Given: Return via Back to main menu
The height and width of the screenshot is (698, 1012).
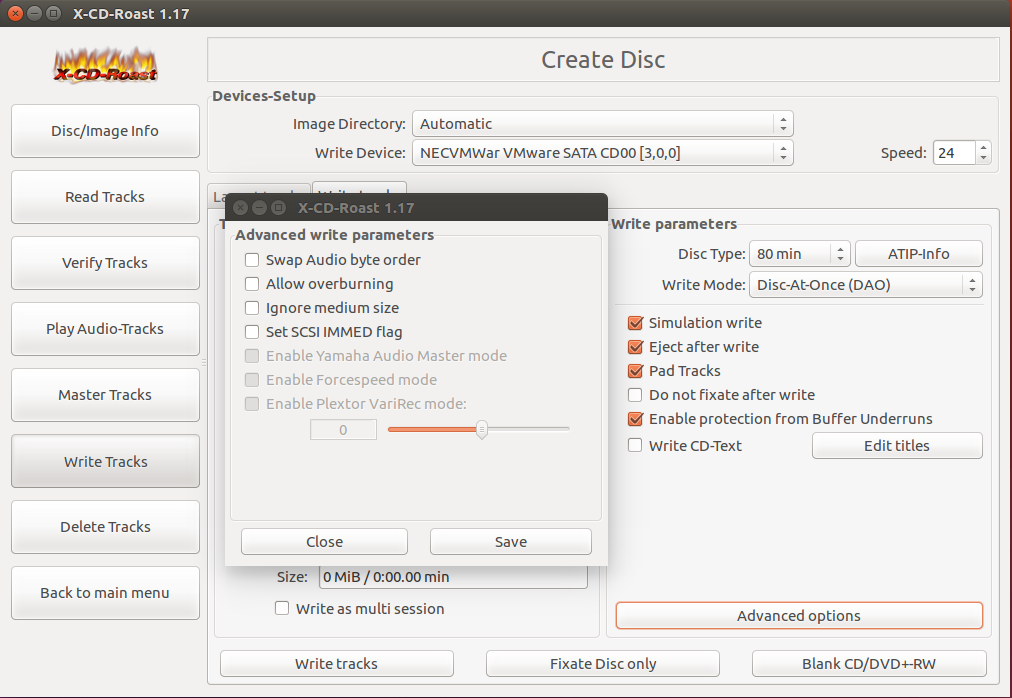Looking at the screenshot, I should click(105, 593).
